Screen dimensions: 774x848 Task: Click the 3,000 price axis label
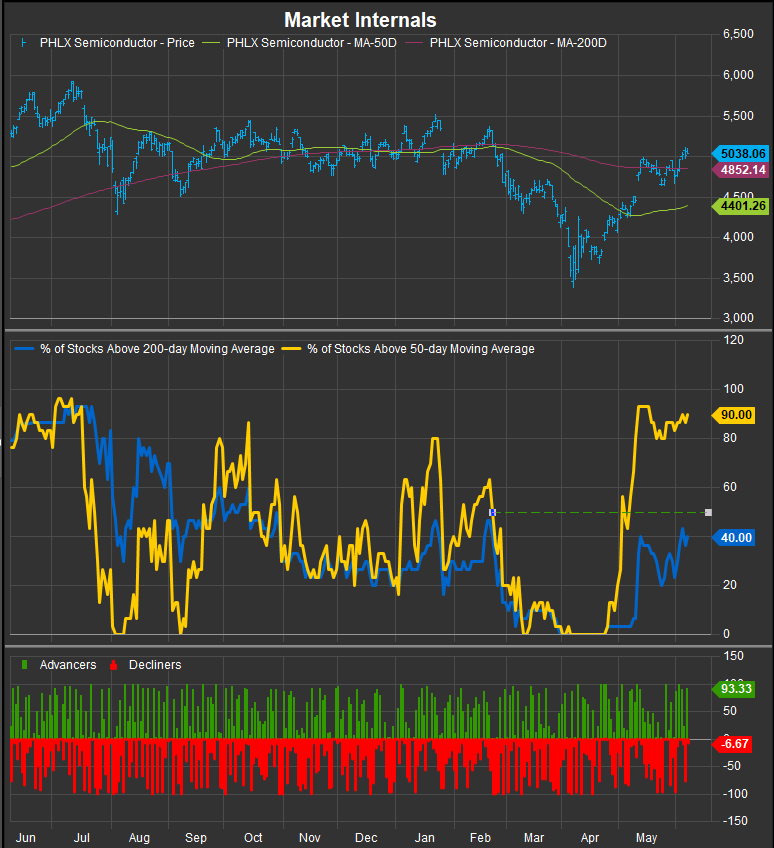(x=738, y=318)
